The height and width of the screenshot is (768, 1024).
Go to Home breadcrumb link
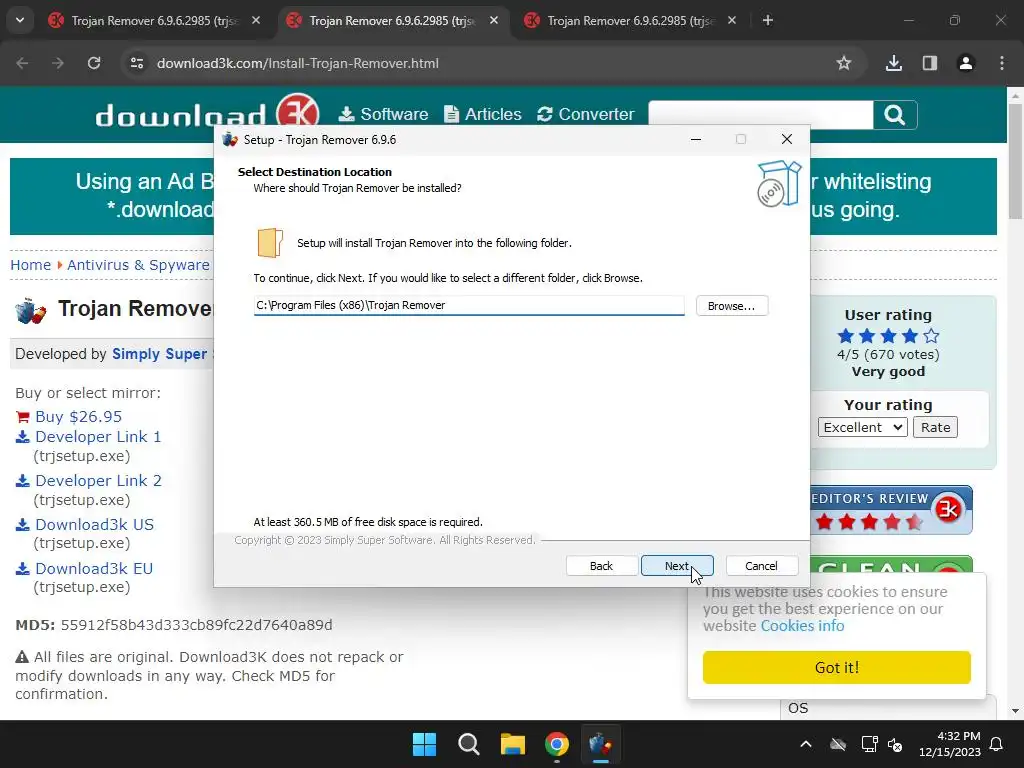(31, 265)
